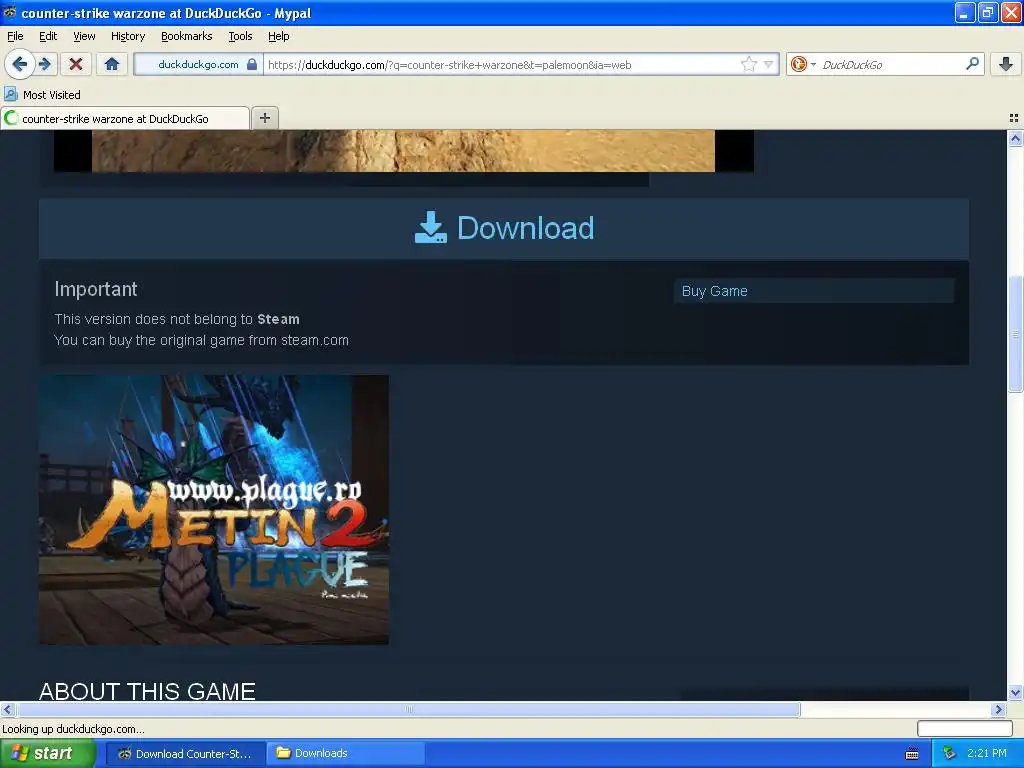The width and height of the screenshot is (1024, 768).
Task: Show the list all tabs button
Action: 1014,118
